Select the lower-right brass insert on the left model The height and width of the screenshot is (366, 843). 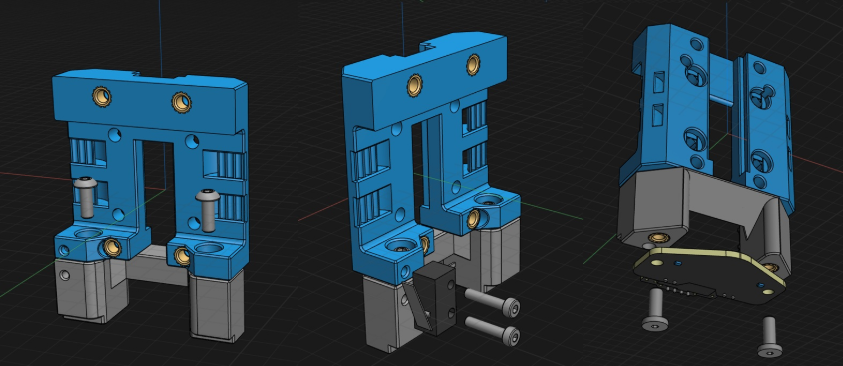coord(182,256)
